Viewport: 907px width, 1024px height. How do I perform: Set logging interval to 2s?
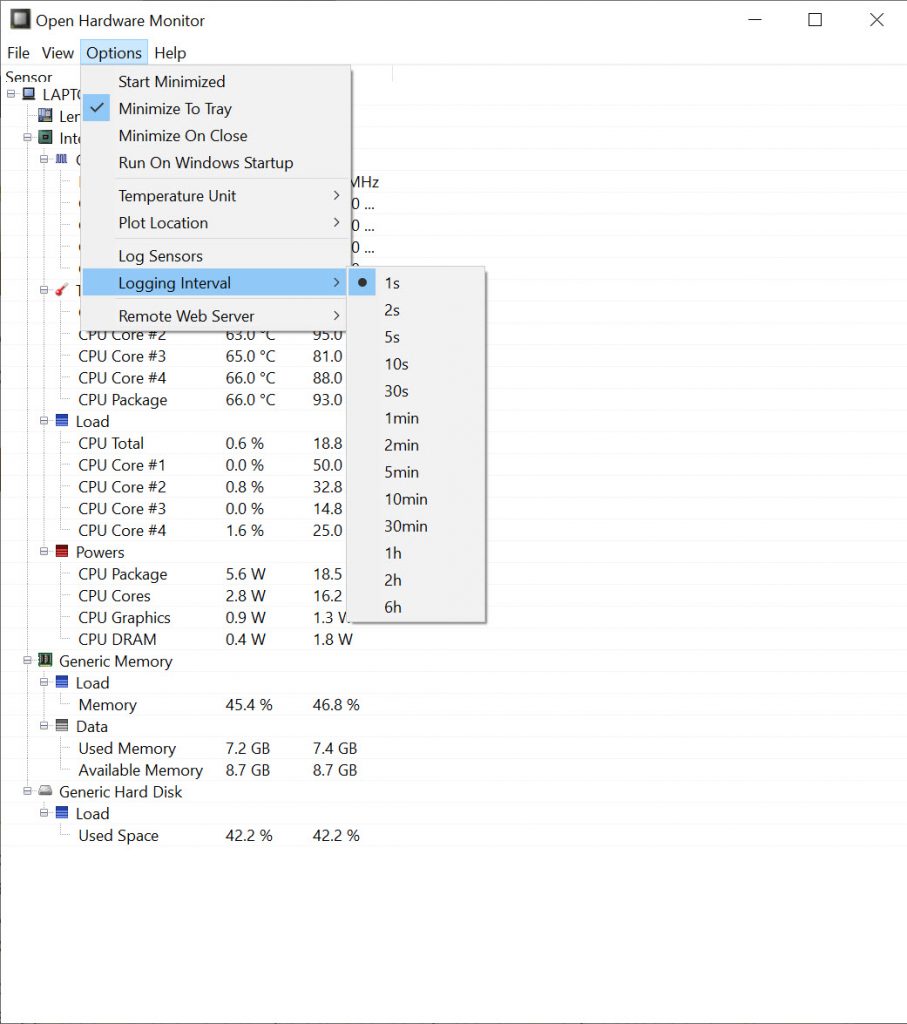[417, 310]
